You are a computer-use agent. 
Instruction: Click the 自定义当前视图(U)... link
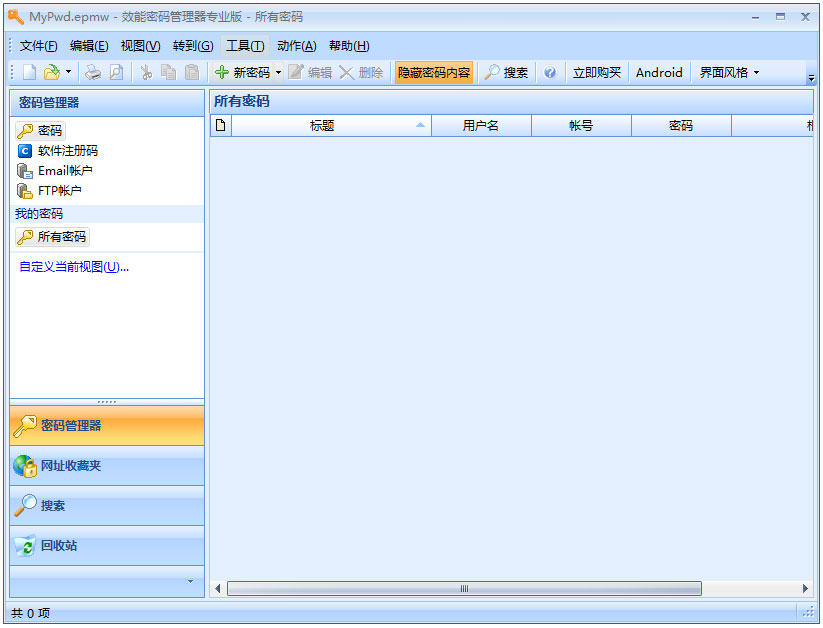click(74, 267)
